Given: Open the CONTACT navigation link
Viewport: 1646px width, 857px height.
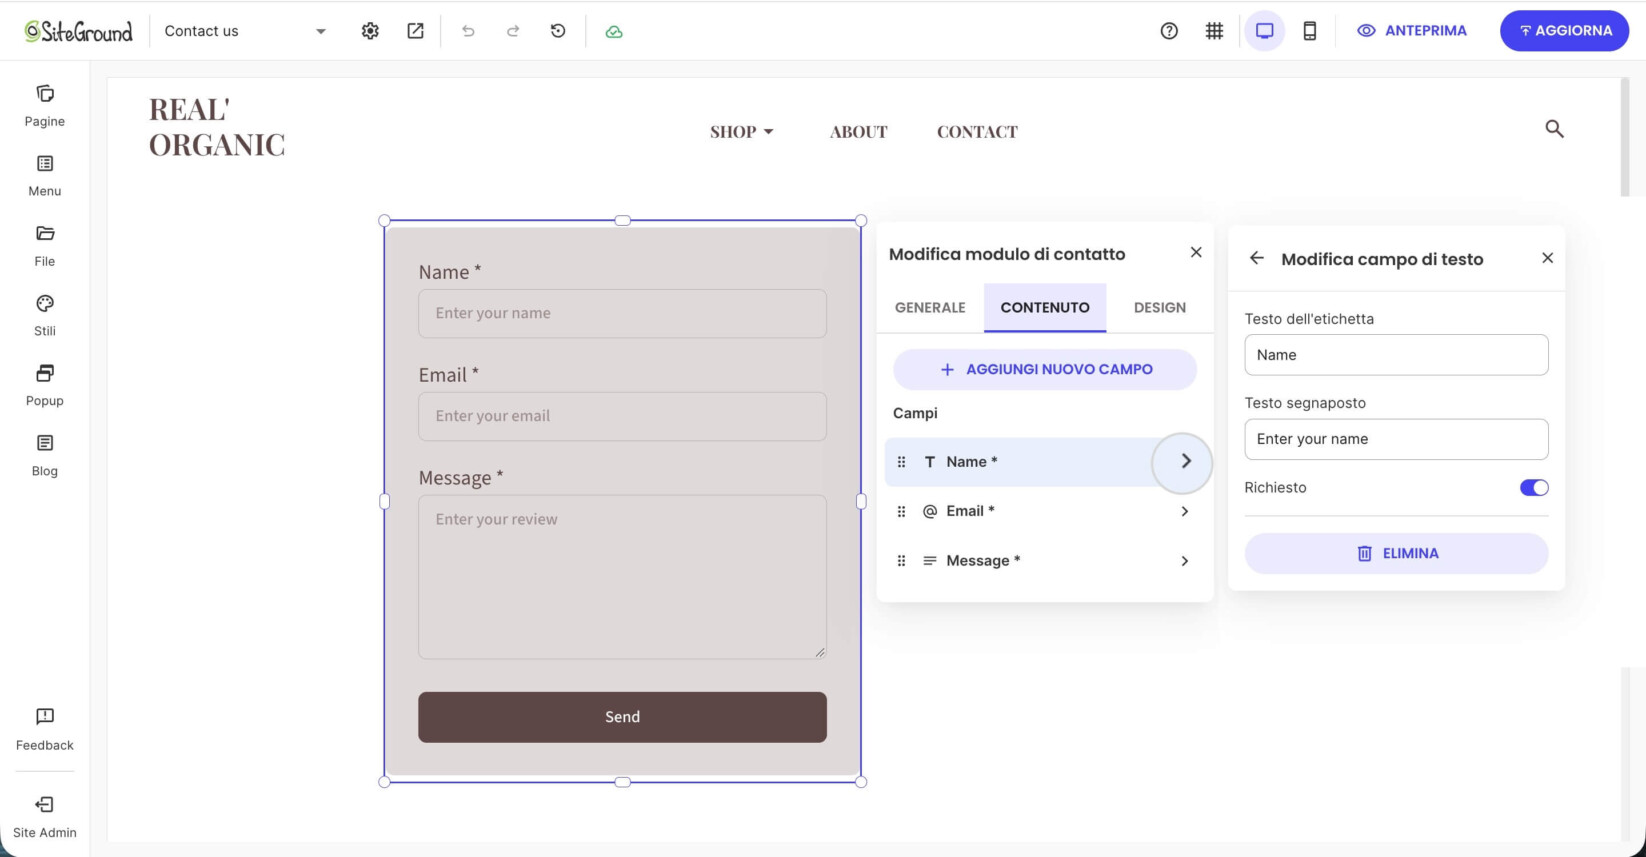Looking at the screenshot, I should point(977,132).
